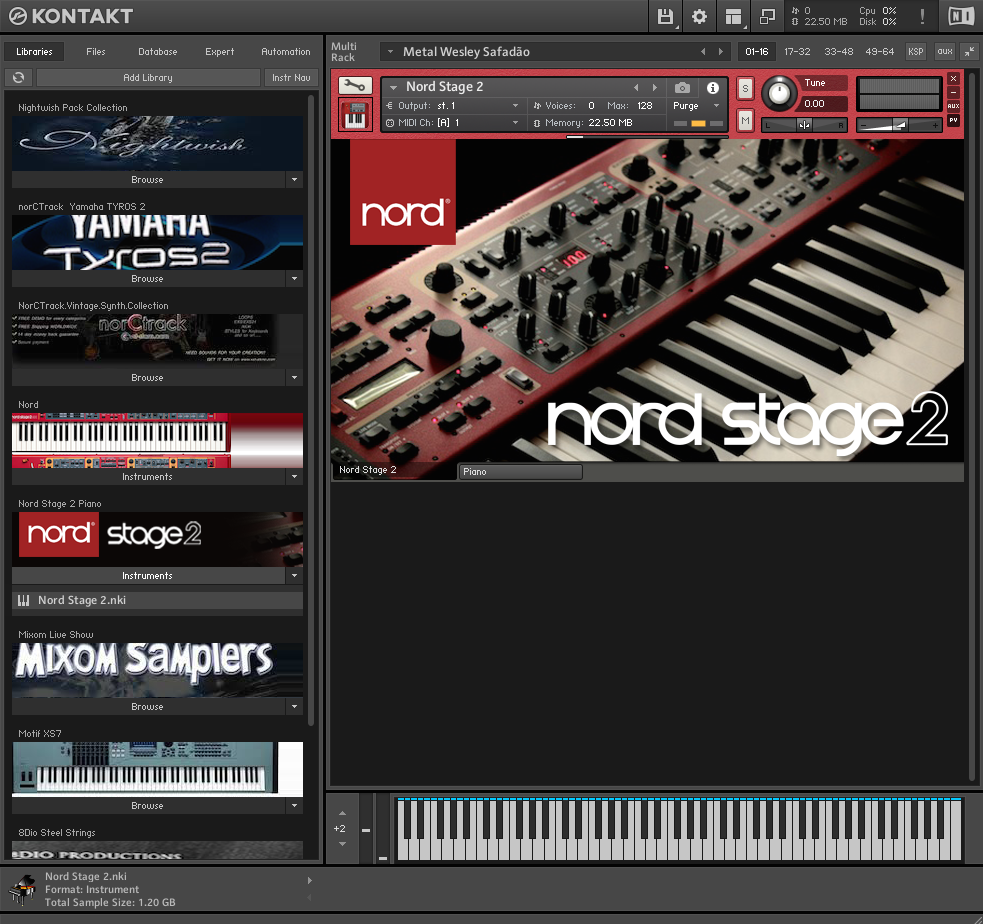
Task: Toggle the KSP multi script editor
Action: [x=915, y=51]
